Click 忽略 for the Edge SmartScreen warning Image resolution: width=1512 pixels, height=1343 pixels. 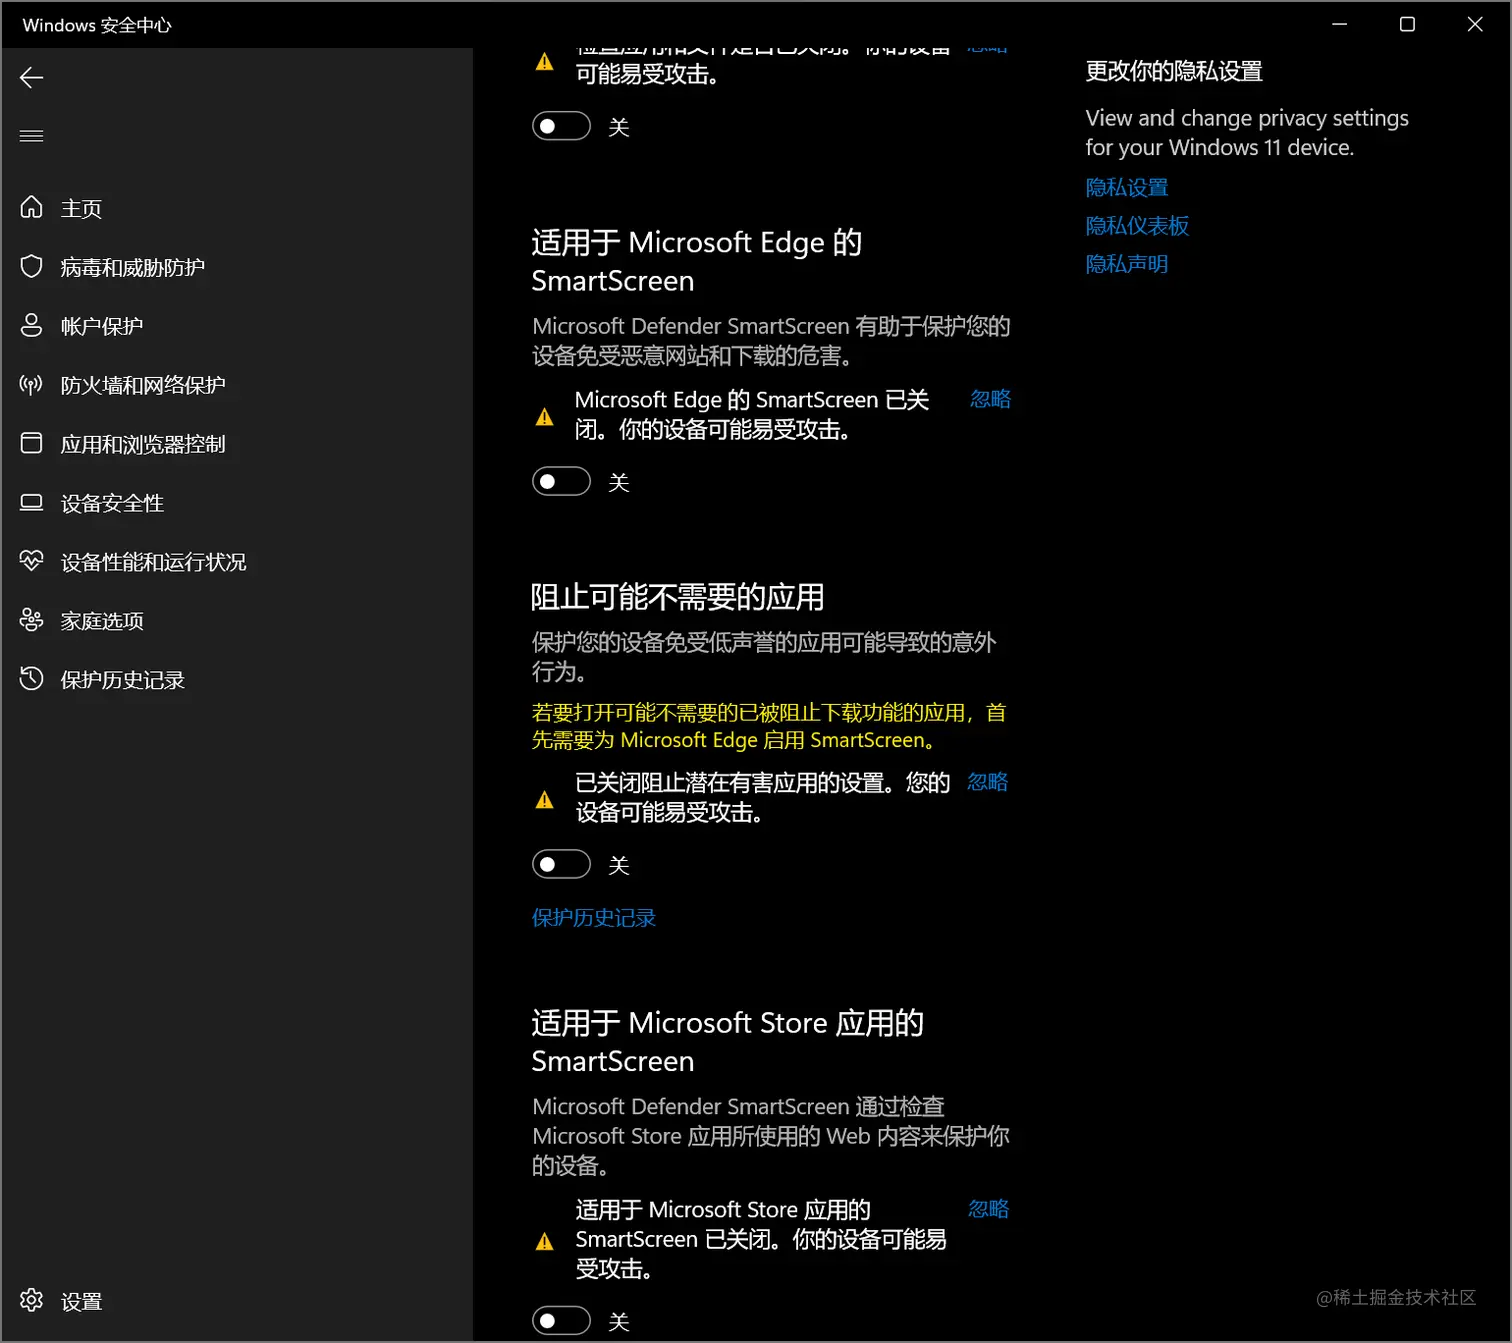(990, 399)
